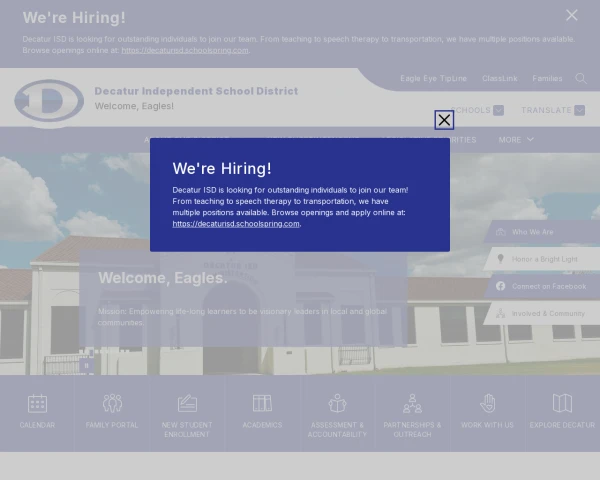The image size is (600, 480).
Task: Open Partnerships & Outreach icon
Action: [412, 403]
